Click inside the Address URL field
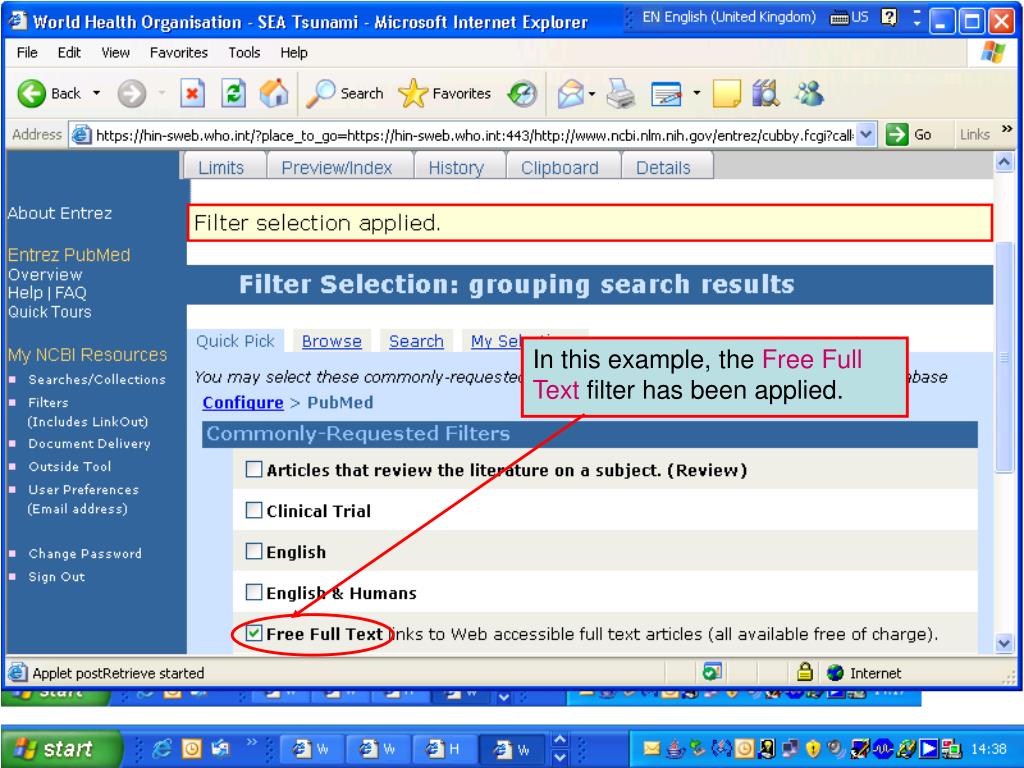Viewport: 1024px width, 768px height. pos(473,135)
